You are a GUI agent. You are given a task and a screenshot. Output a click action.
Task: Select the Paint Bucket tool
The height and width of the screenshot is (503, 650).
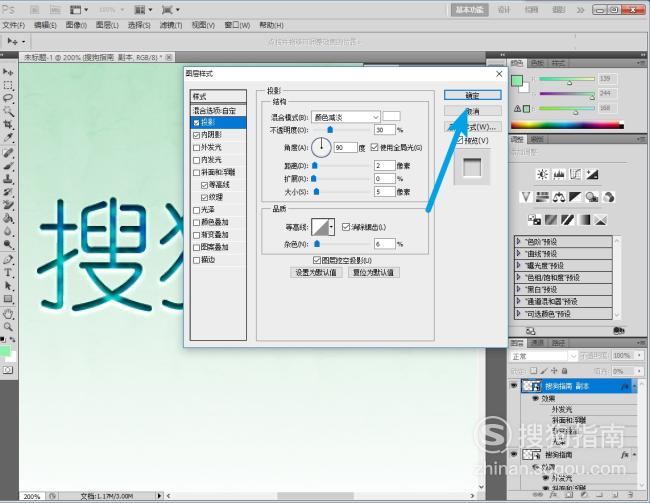coord(8,218)
